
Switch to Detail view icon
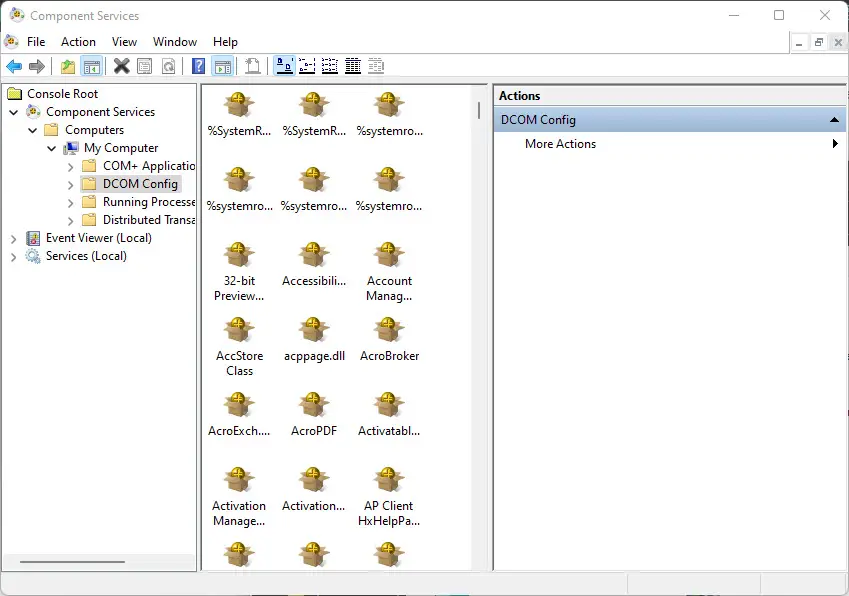click(353, 67)
